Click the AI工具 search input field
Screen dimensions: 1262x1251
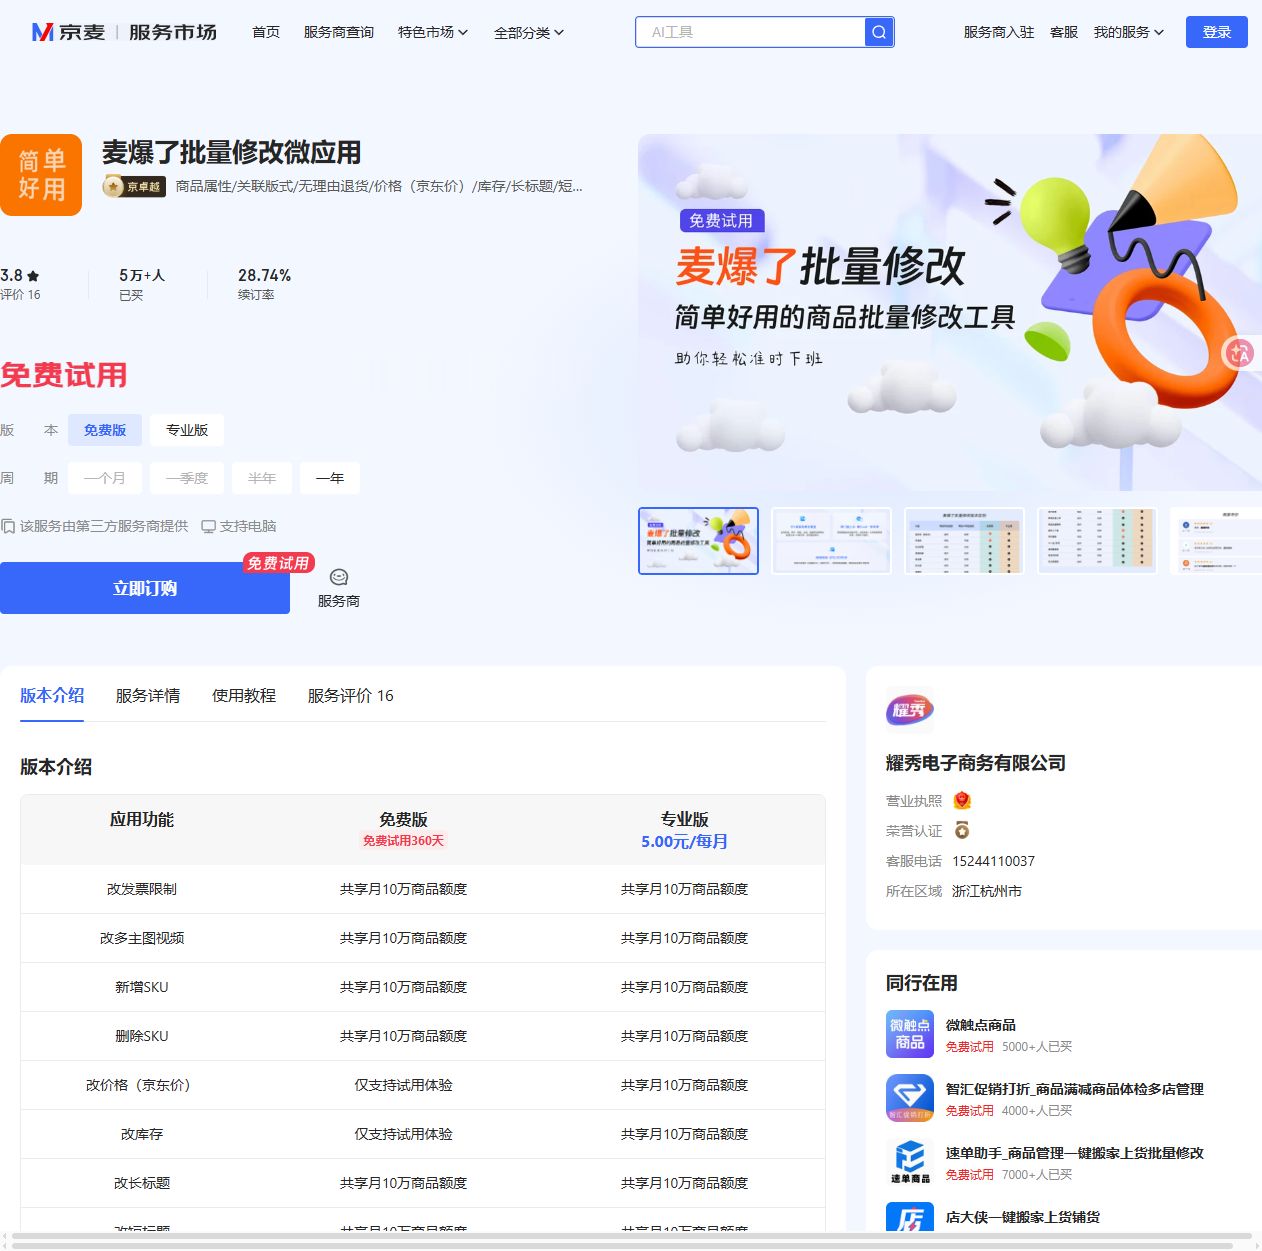click(750, 32)
